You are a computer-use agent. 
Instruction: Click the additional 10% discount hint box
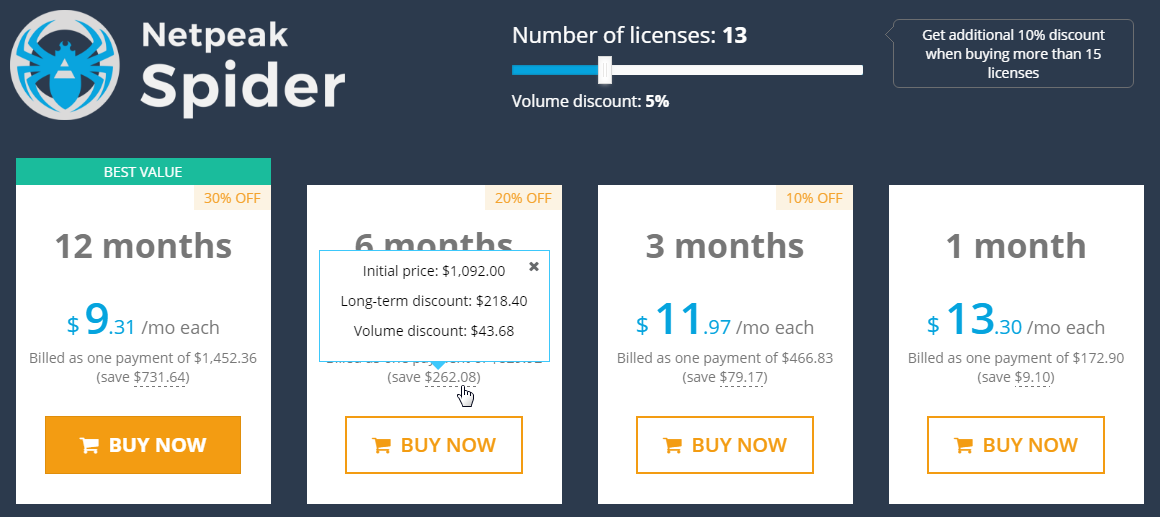pos(1013,54)
